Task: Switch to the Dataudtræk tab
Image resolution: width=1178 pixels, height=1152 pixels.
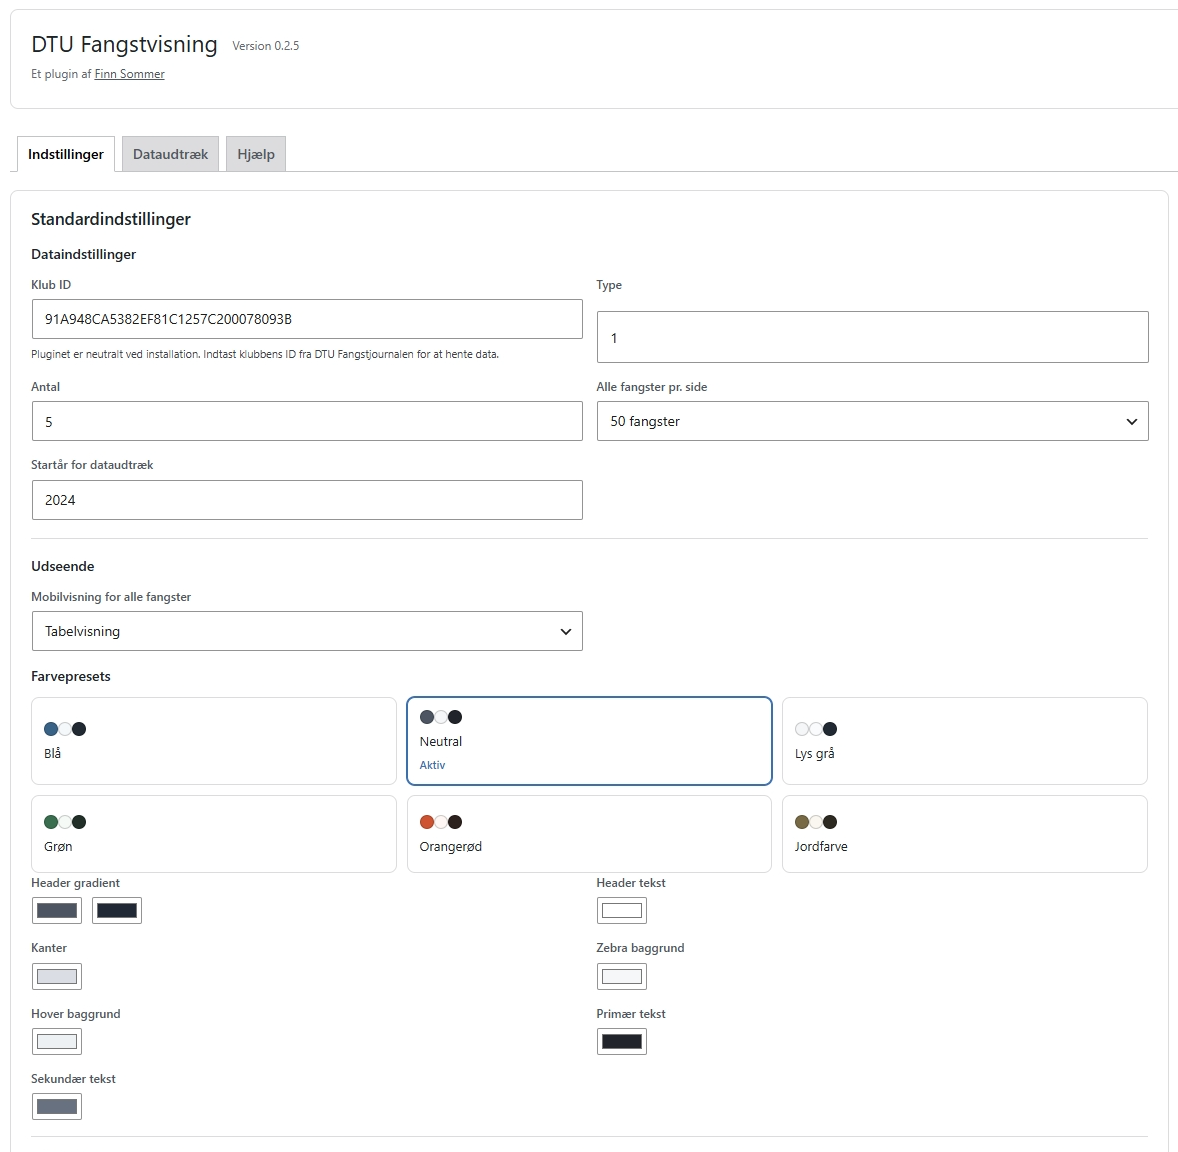Action: tap(171, 154)
